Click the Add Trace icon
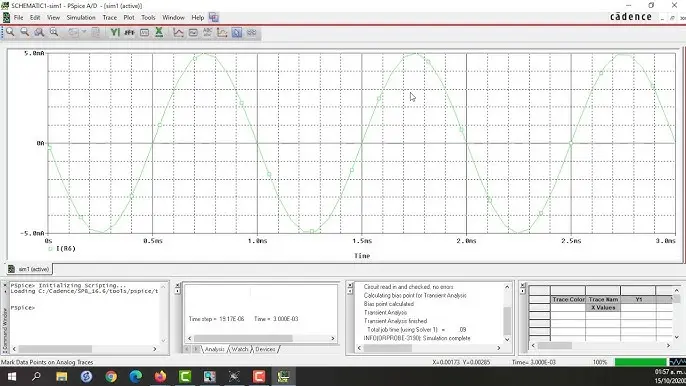This screenshot has height=386, width=686. click(178, 32)
